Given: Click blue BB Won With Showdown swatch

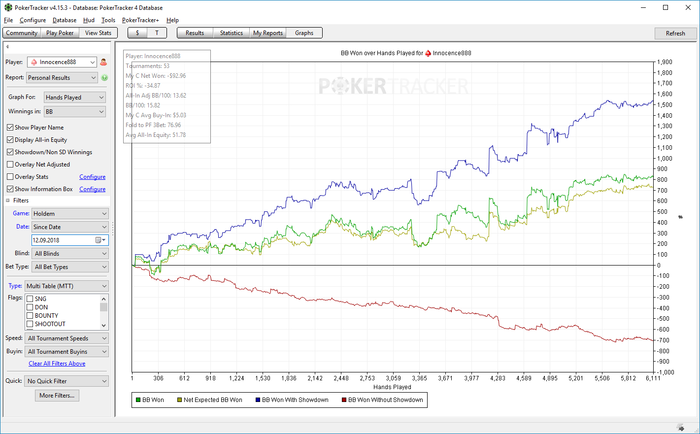Looking at the screenshot, I should (258, 400).
